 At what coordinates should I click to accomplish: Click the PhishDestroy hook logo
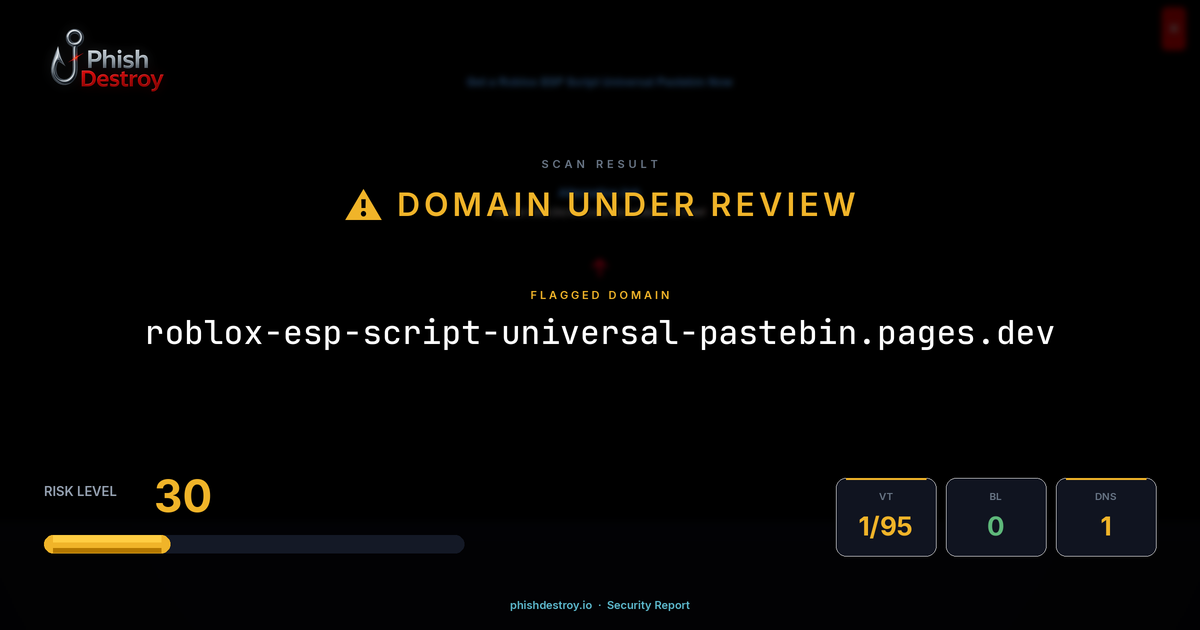[67, 58]
